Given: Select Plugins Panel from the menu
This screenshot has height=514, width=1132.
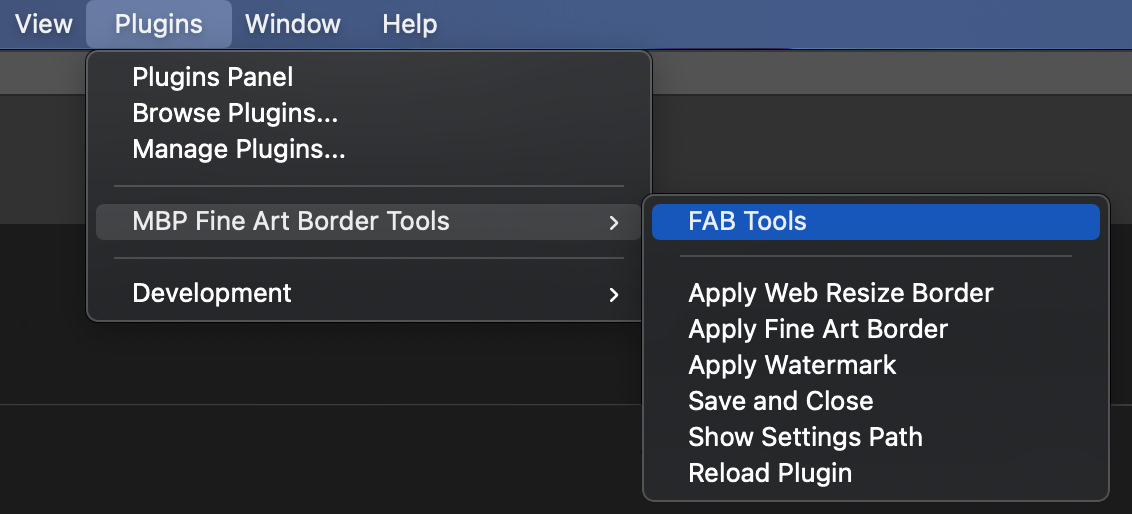Looking at the screenshot, I should [x=213, y=78].
